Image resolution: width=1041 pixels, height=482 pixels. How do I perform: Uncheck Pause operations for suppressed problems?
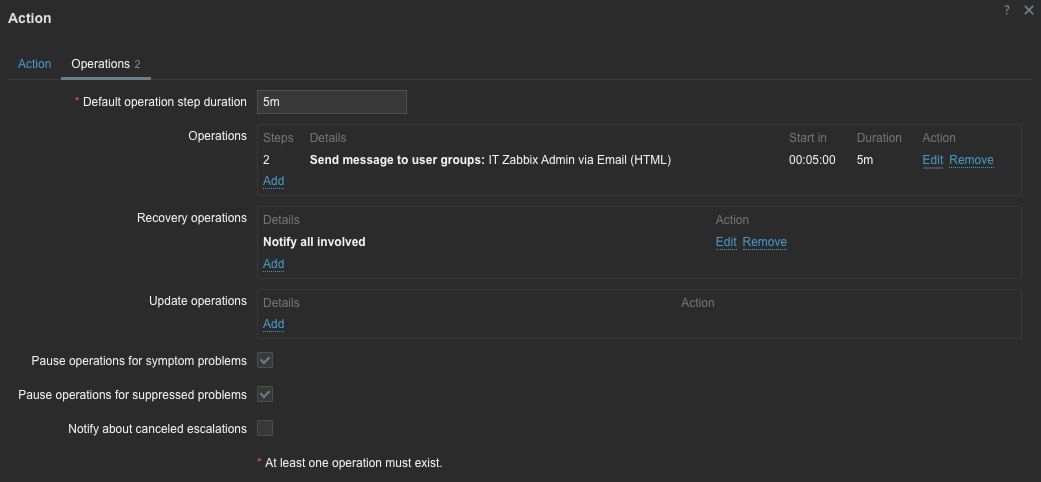(x=265, y=394)
